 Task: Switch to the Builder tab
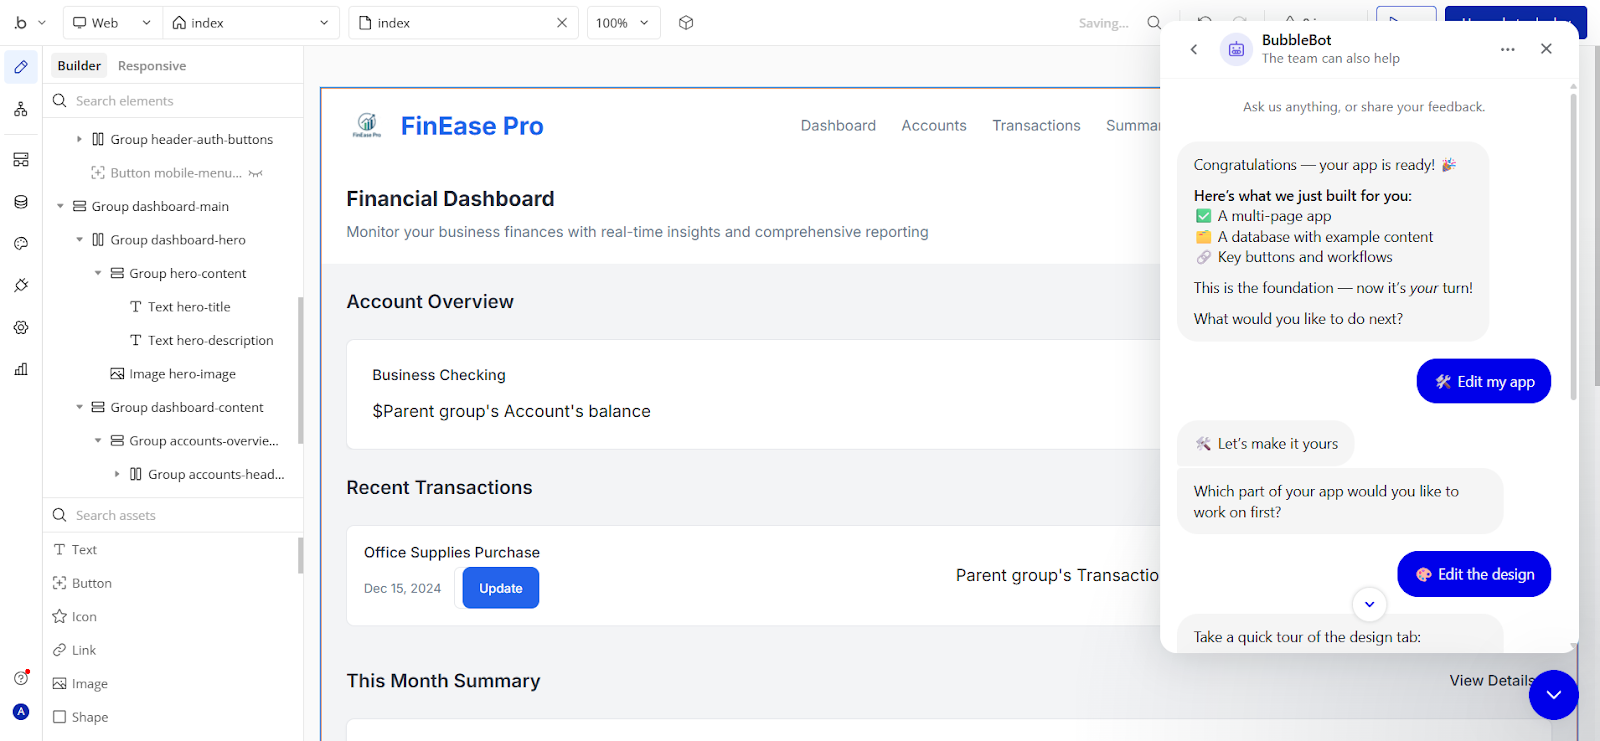pos(79,66)
